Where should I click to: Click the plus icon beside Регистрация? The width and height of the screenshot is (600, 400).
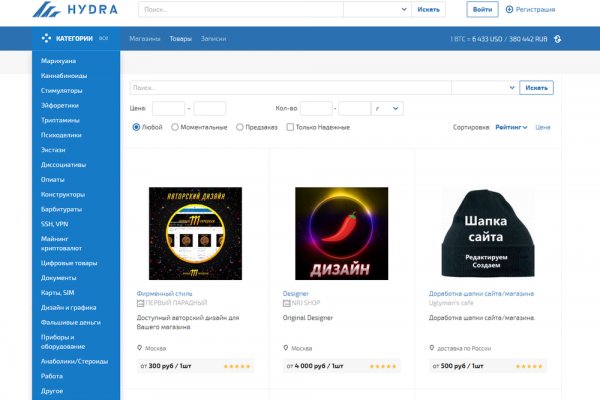pyautogui.click(x=510, y=9)
